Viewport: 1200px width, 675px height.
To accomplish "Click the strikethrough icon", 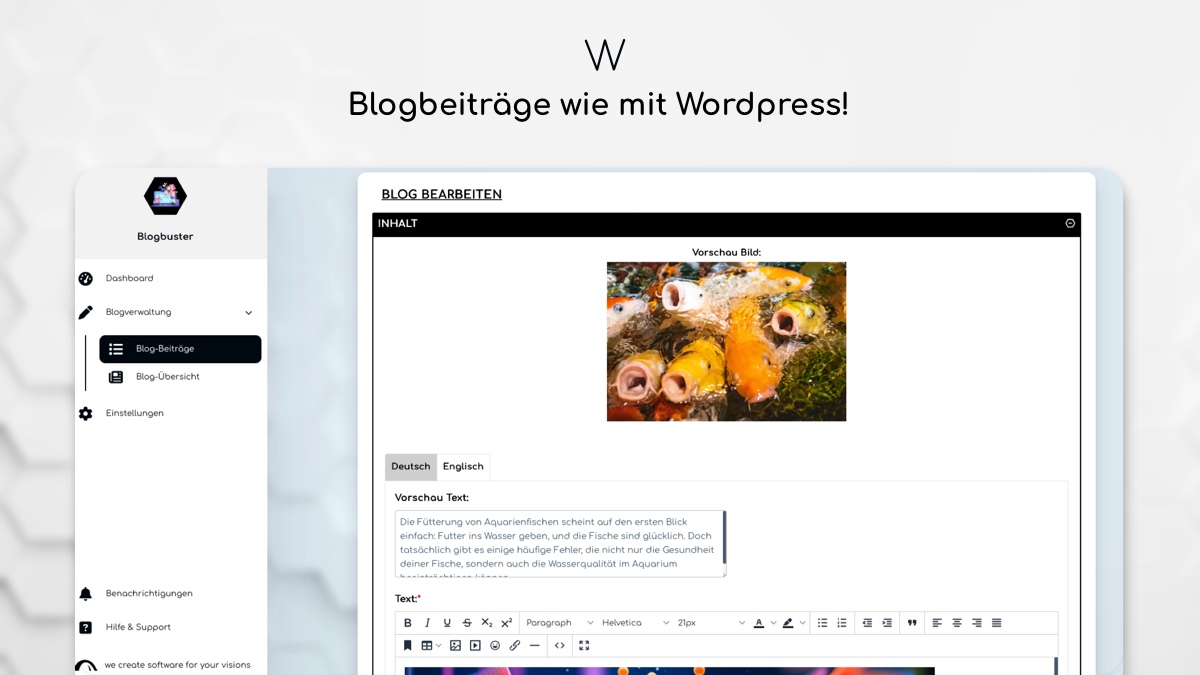I will click(466, 622).
